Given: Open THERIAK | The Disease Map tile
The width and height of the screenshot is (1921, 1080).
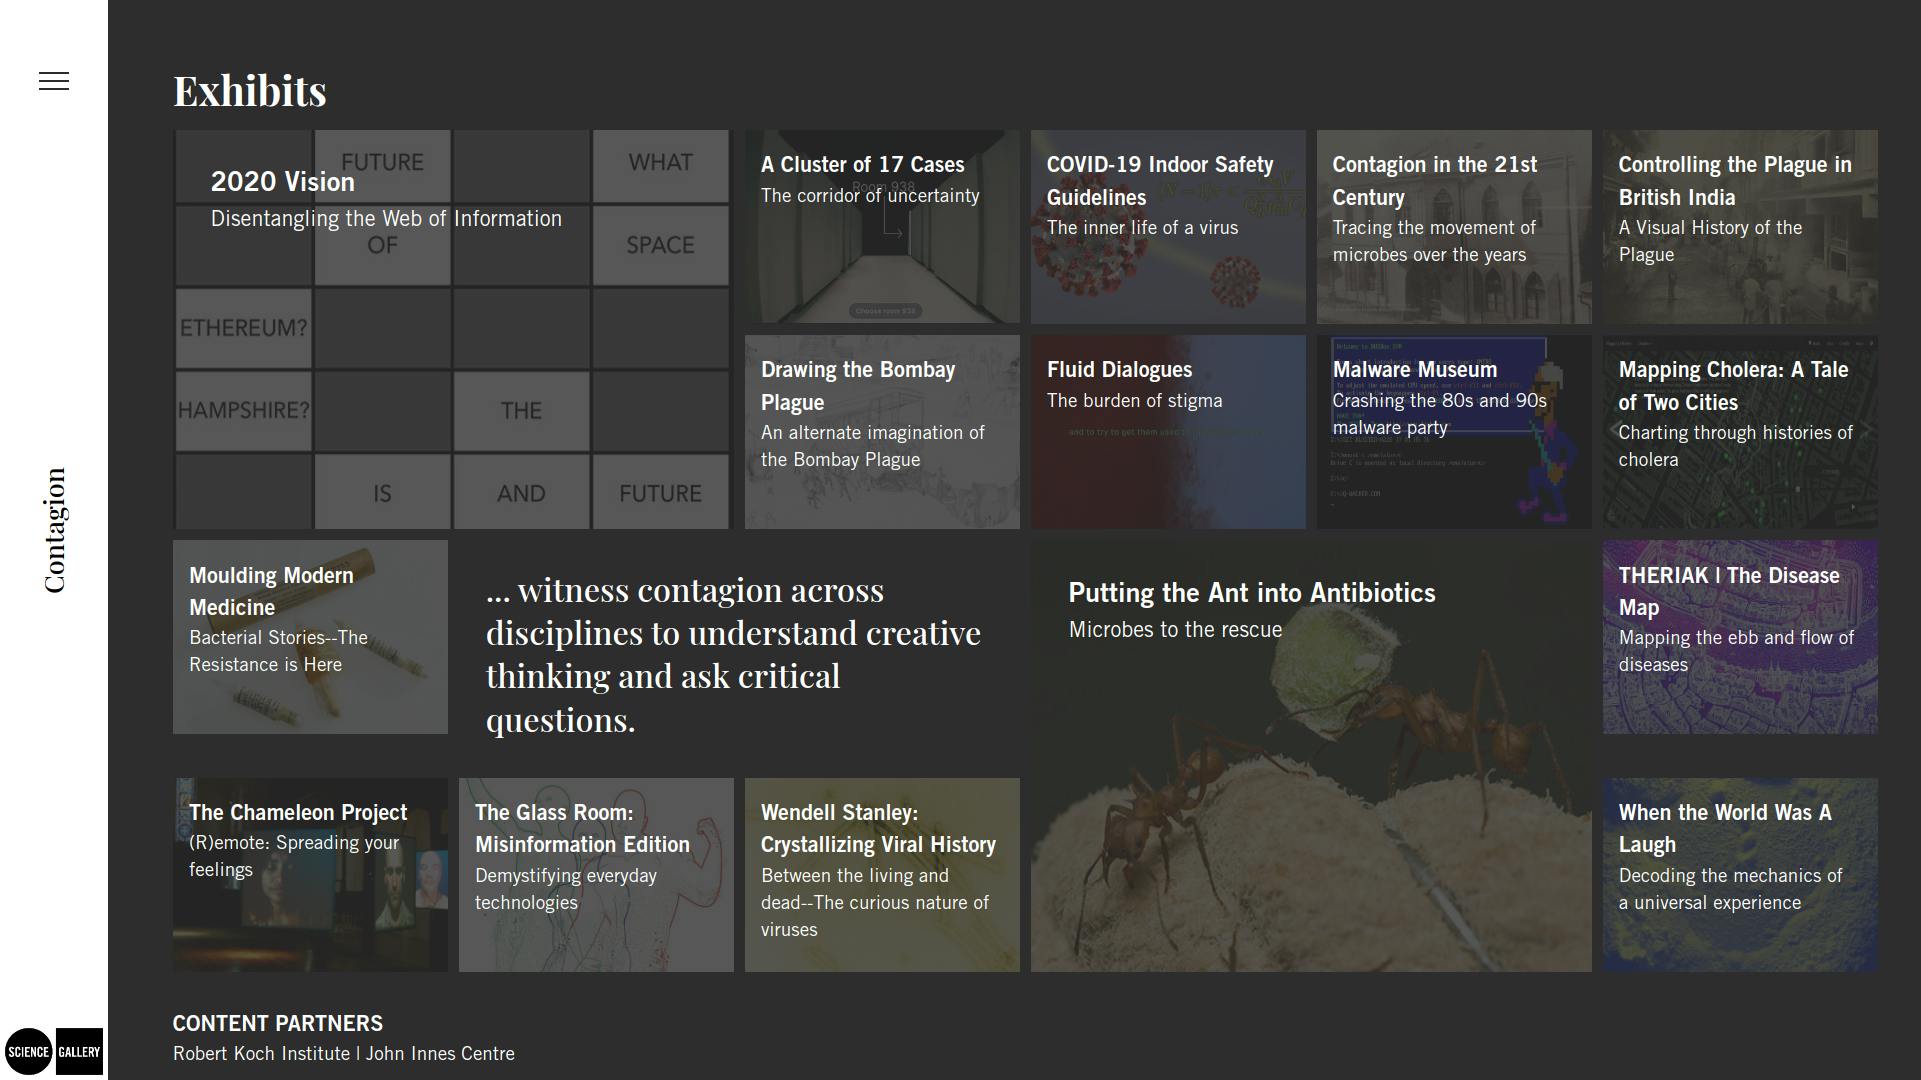Looking at the screenshot, I should 1740,637.
